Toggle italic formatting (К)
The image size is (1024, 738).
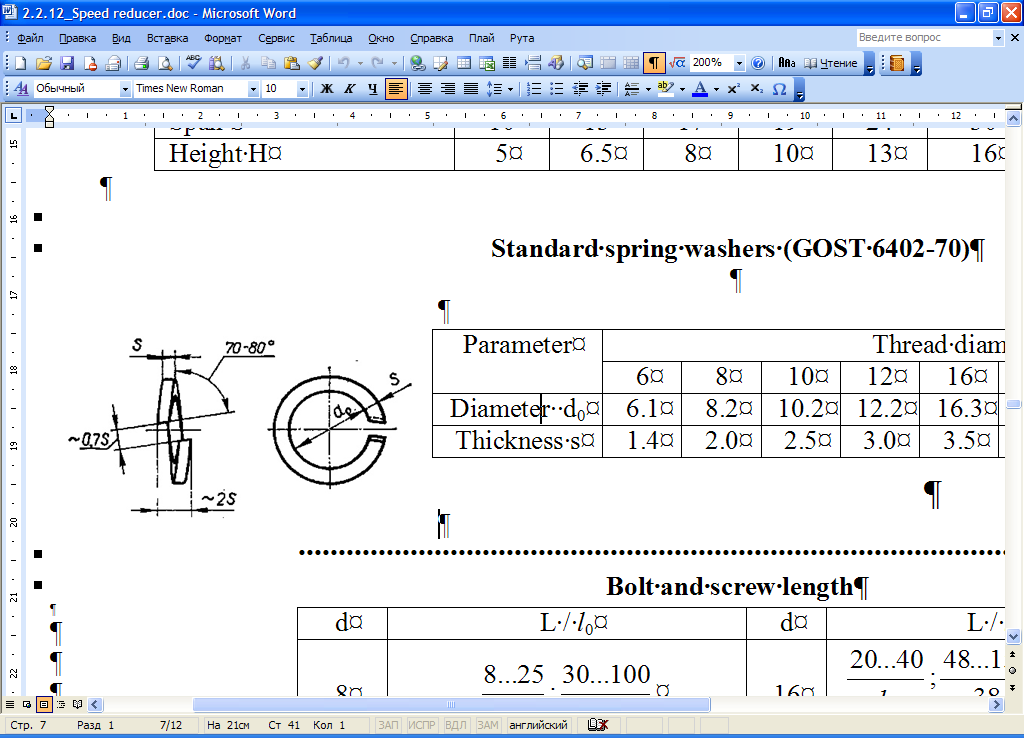point(349,89)
